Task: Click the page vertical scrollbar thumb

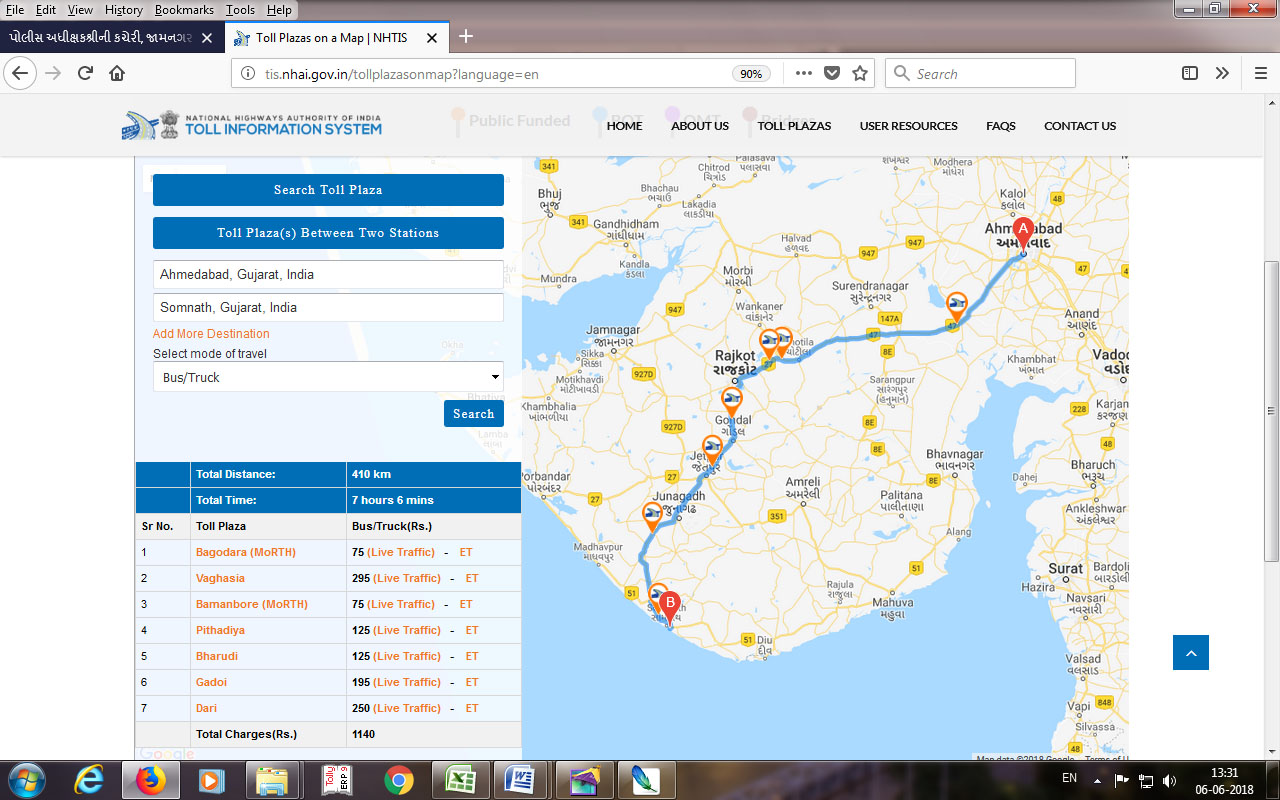Action: point(1271,410)
